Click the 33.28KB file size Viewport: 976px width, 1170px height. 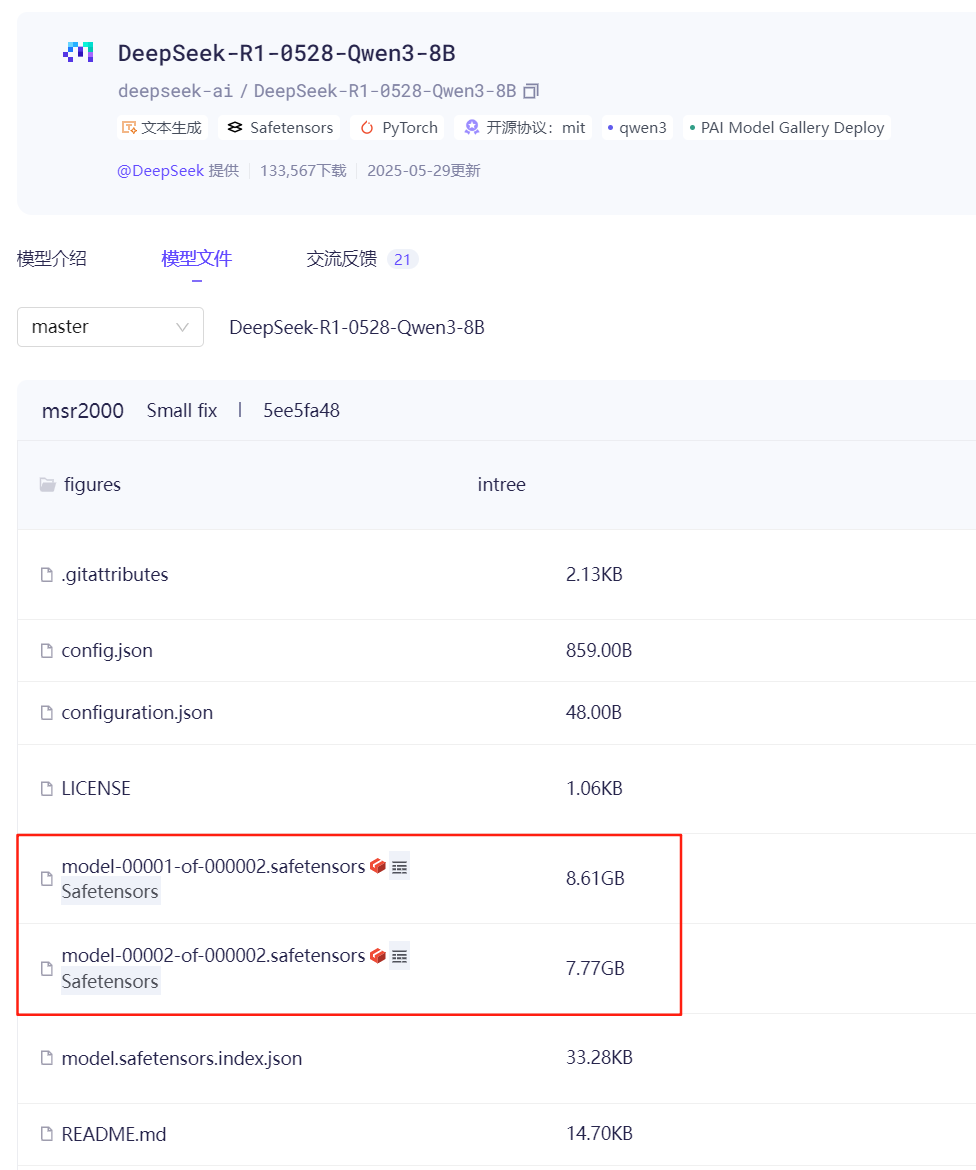(x=599, y=1057)
